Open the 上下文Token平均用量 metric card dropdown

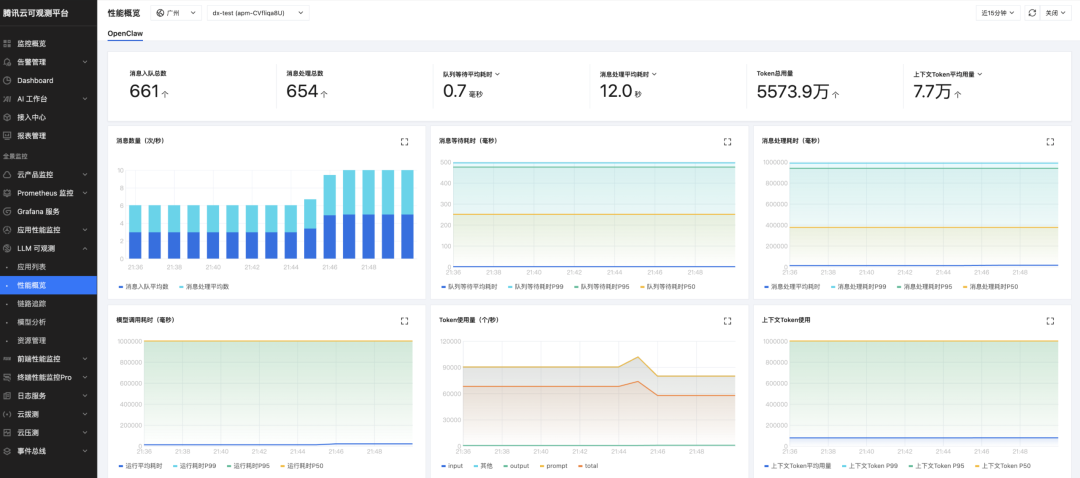(979, 74)
